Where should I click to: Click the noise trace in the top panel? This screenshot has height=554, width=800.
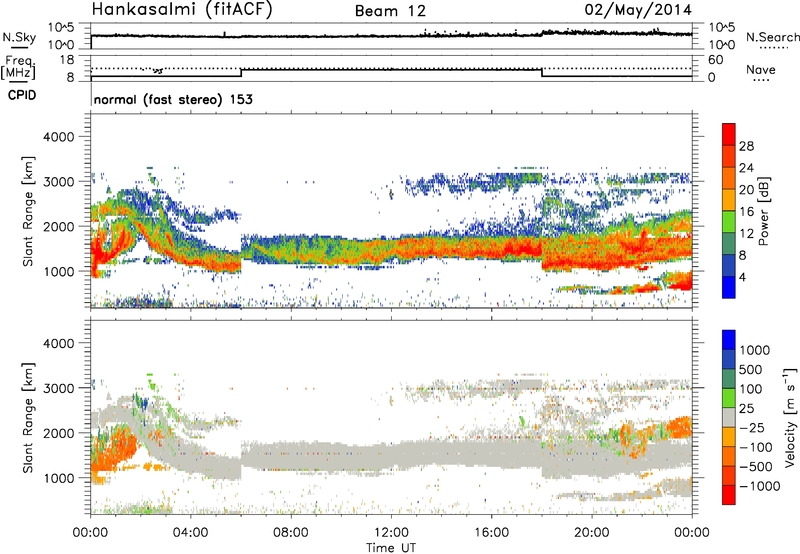(391, 35)
